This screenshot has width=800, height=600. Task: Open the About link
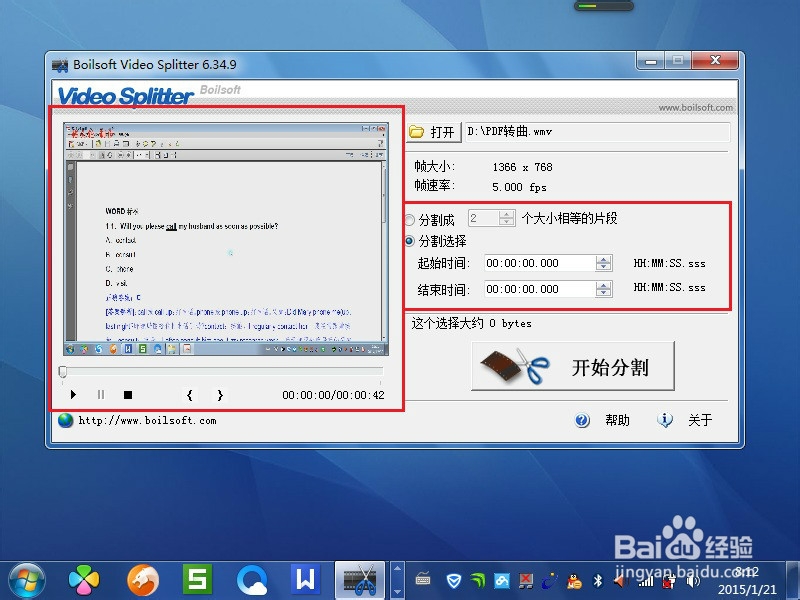point(699,420)
